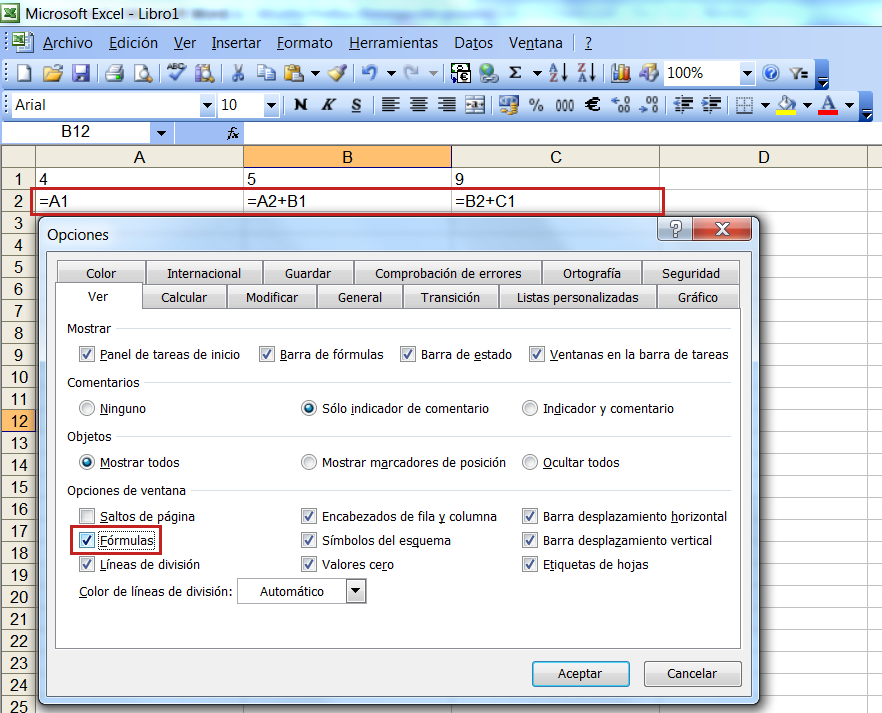The width and height of the screenshot is (882, 713).
Task: Open the zoom level dropdown
Action: point(747,73)
